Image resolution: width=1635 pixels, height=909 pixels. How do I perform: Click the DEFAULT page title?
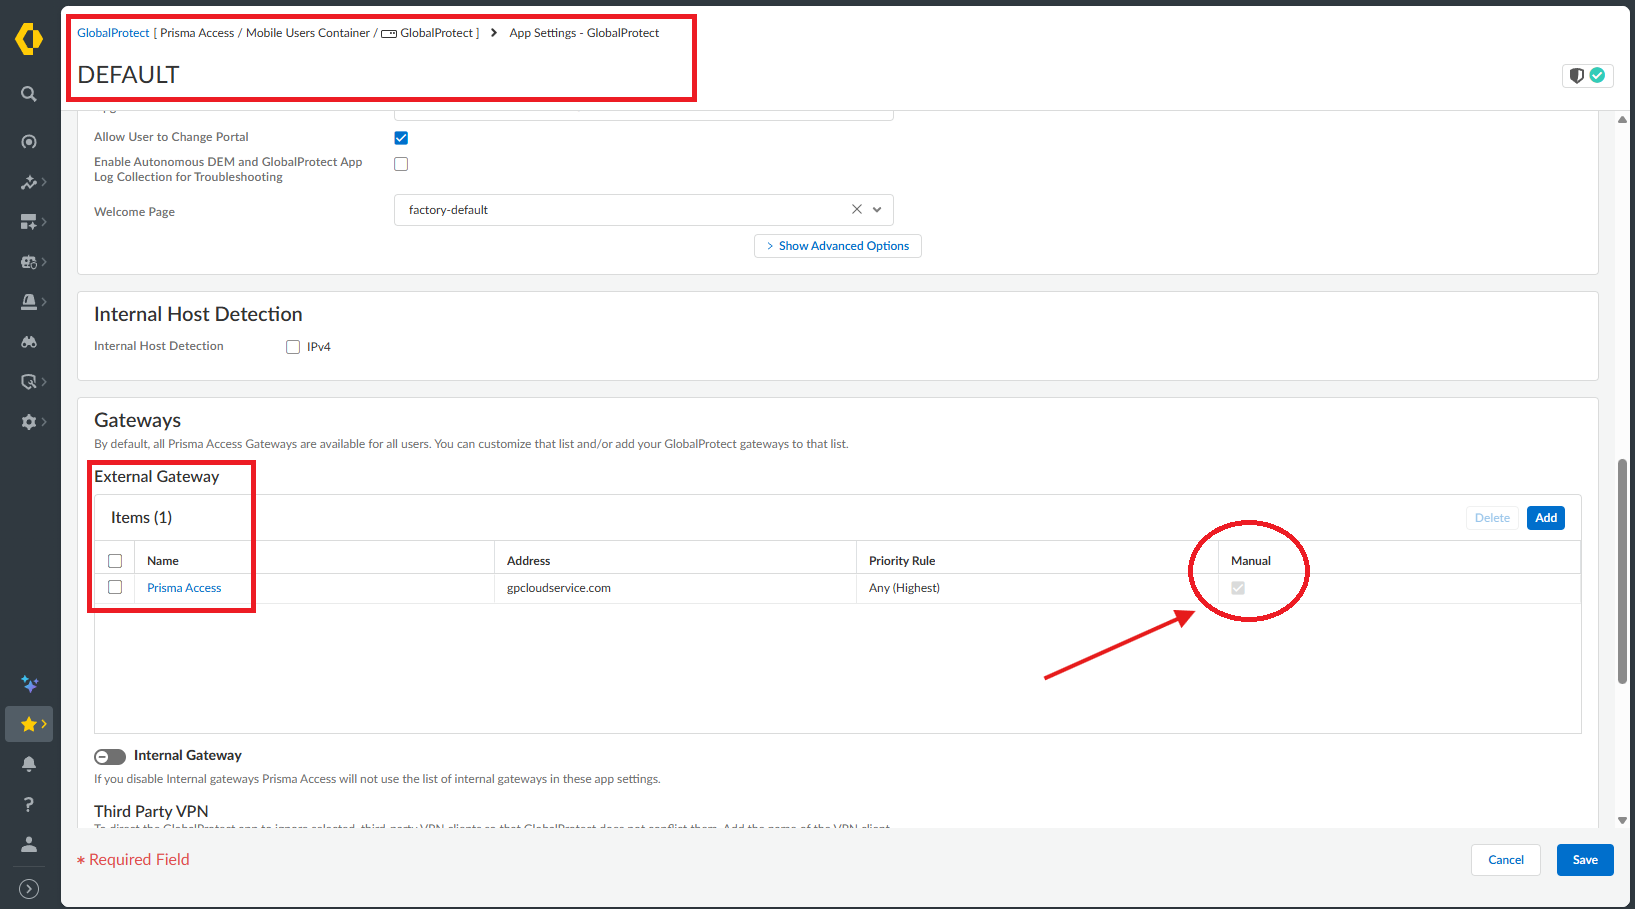[x=128, y=75]
